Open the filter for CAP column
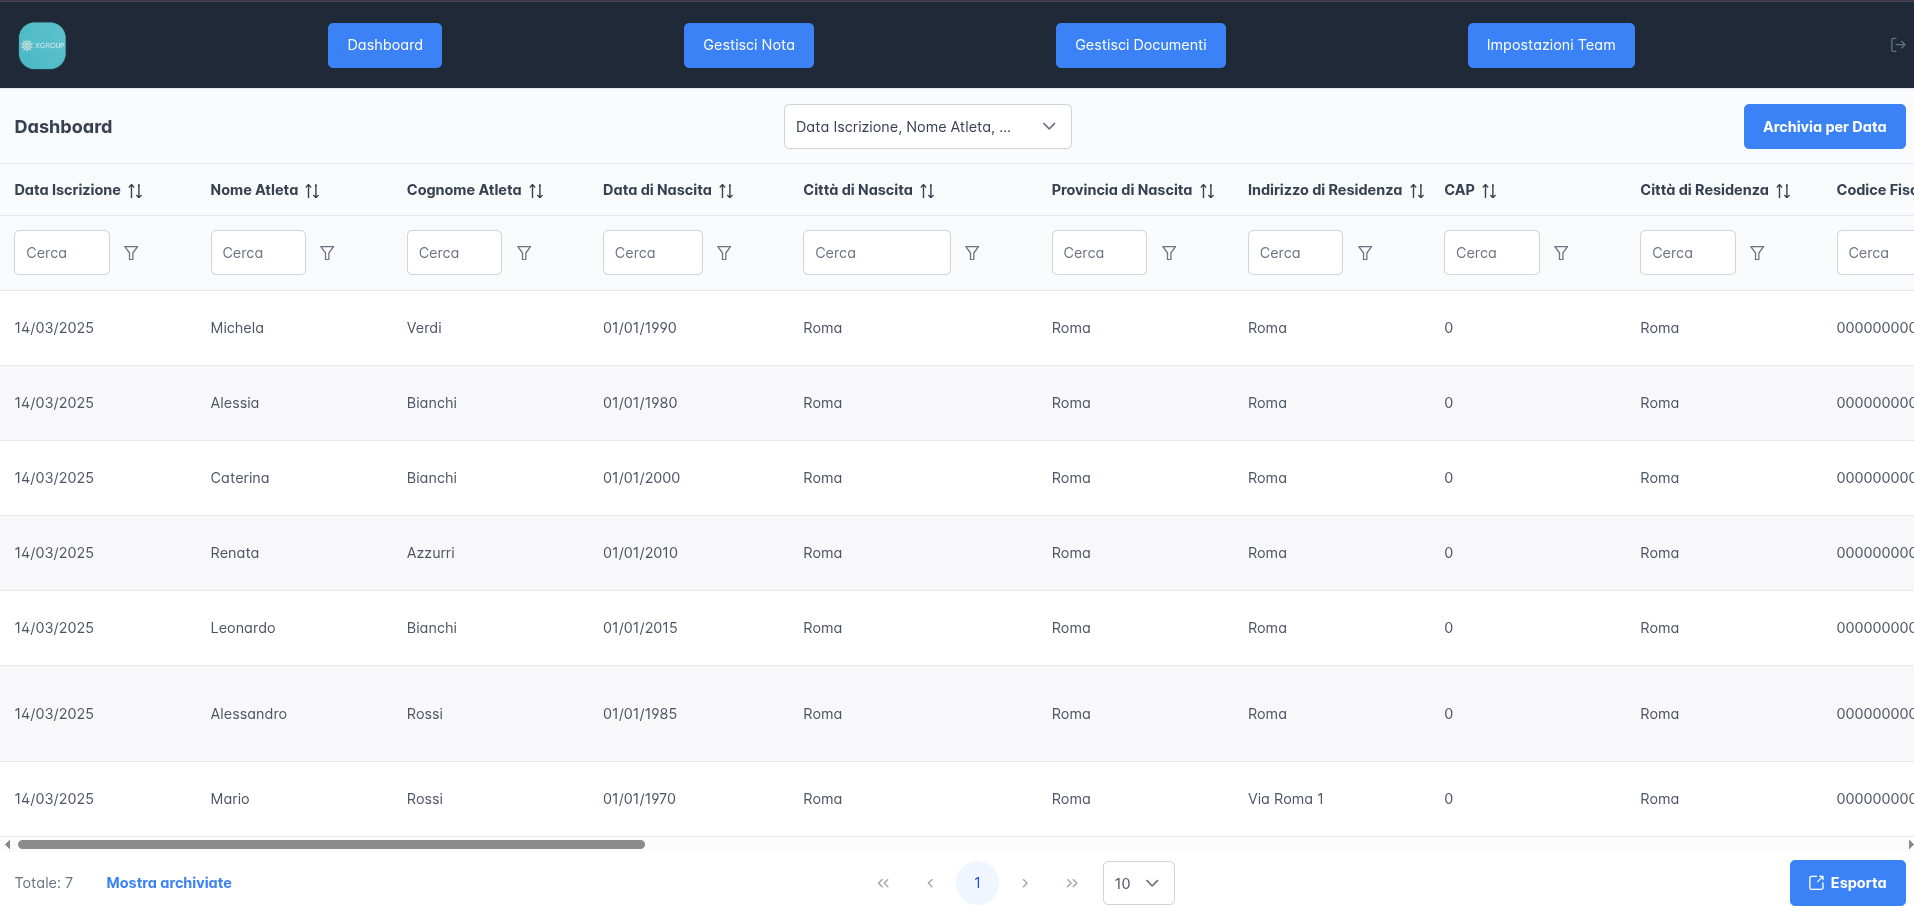Viewport: 1914px width, 914px height. 1561,252
